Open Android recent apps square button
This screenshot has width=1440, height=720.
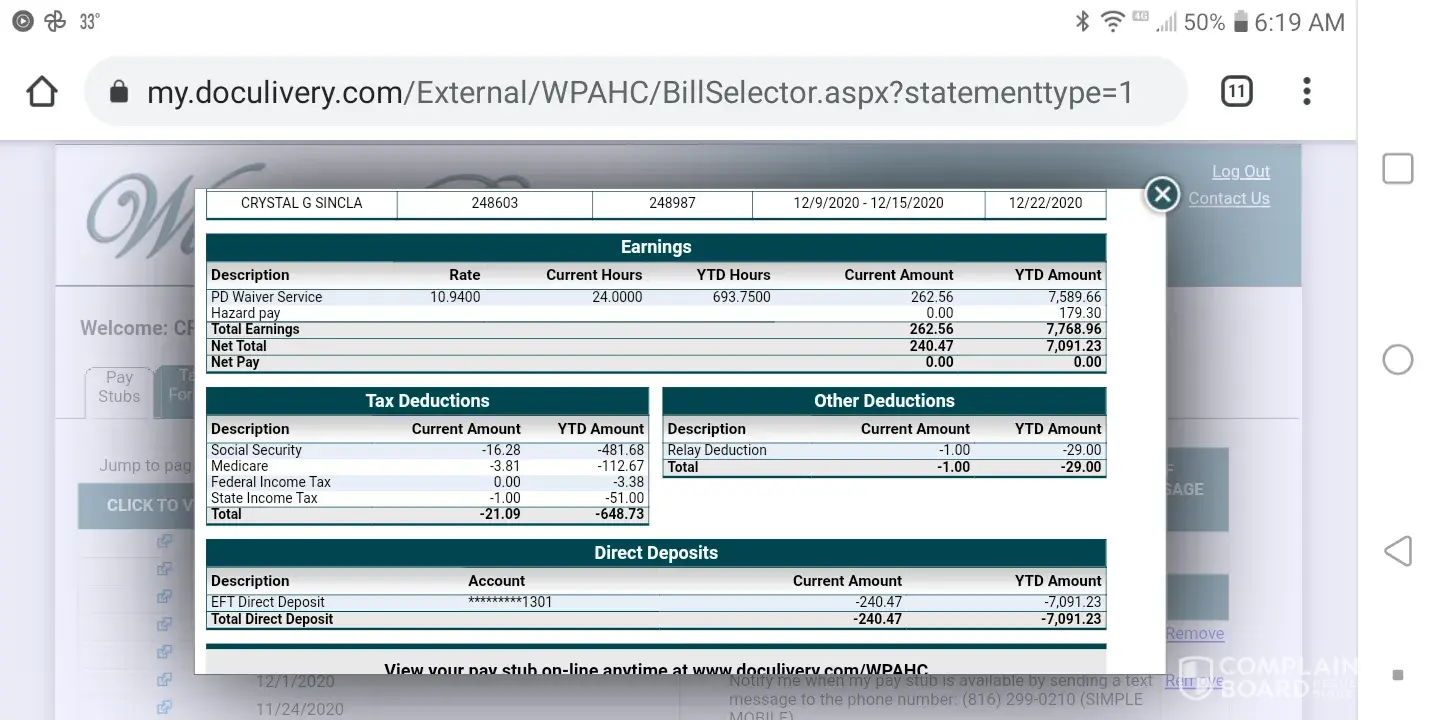1397,169
